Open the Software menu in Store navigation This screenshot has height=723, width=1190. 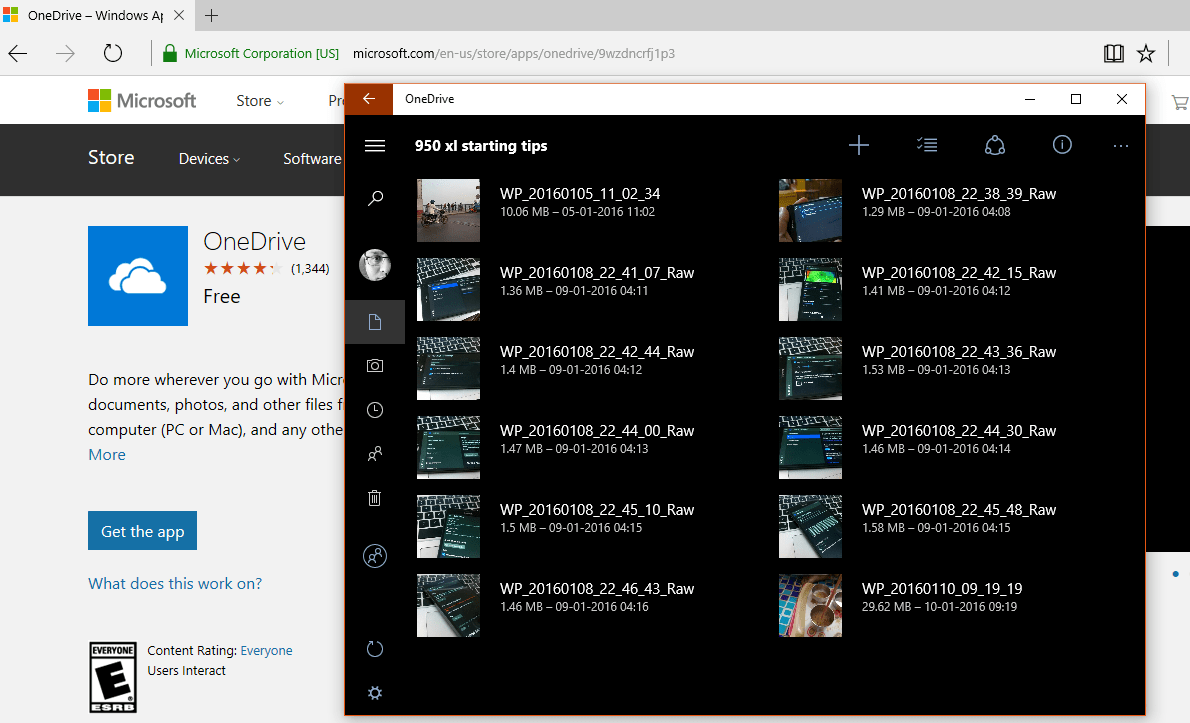(313, 159)
